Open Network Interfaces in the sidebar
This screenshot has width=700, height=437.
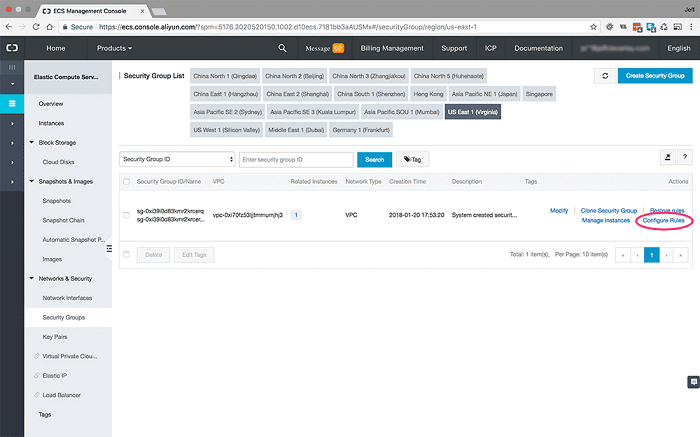(67, 298)
